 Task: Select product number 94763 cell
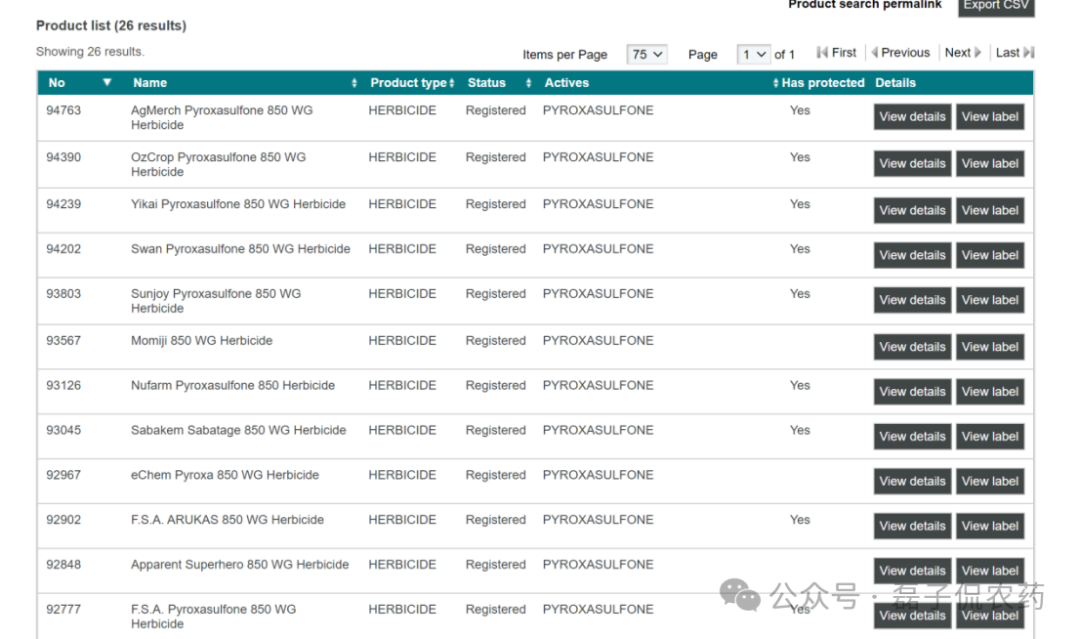point(63,110)
